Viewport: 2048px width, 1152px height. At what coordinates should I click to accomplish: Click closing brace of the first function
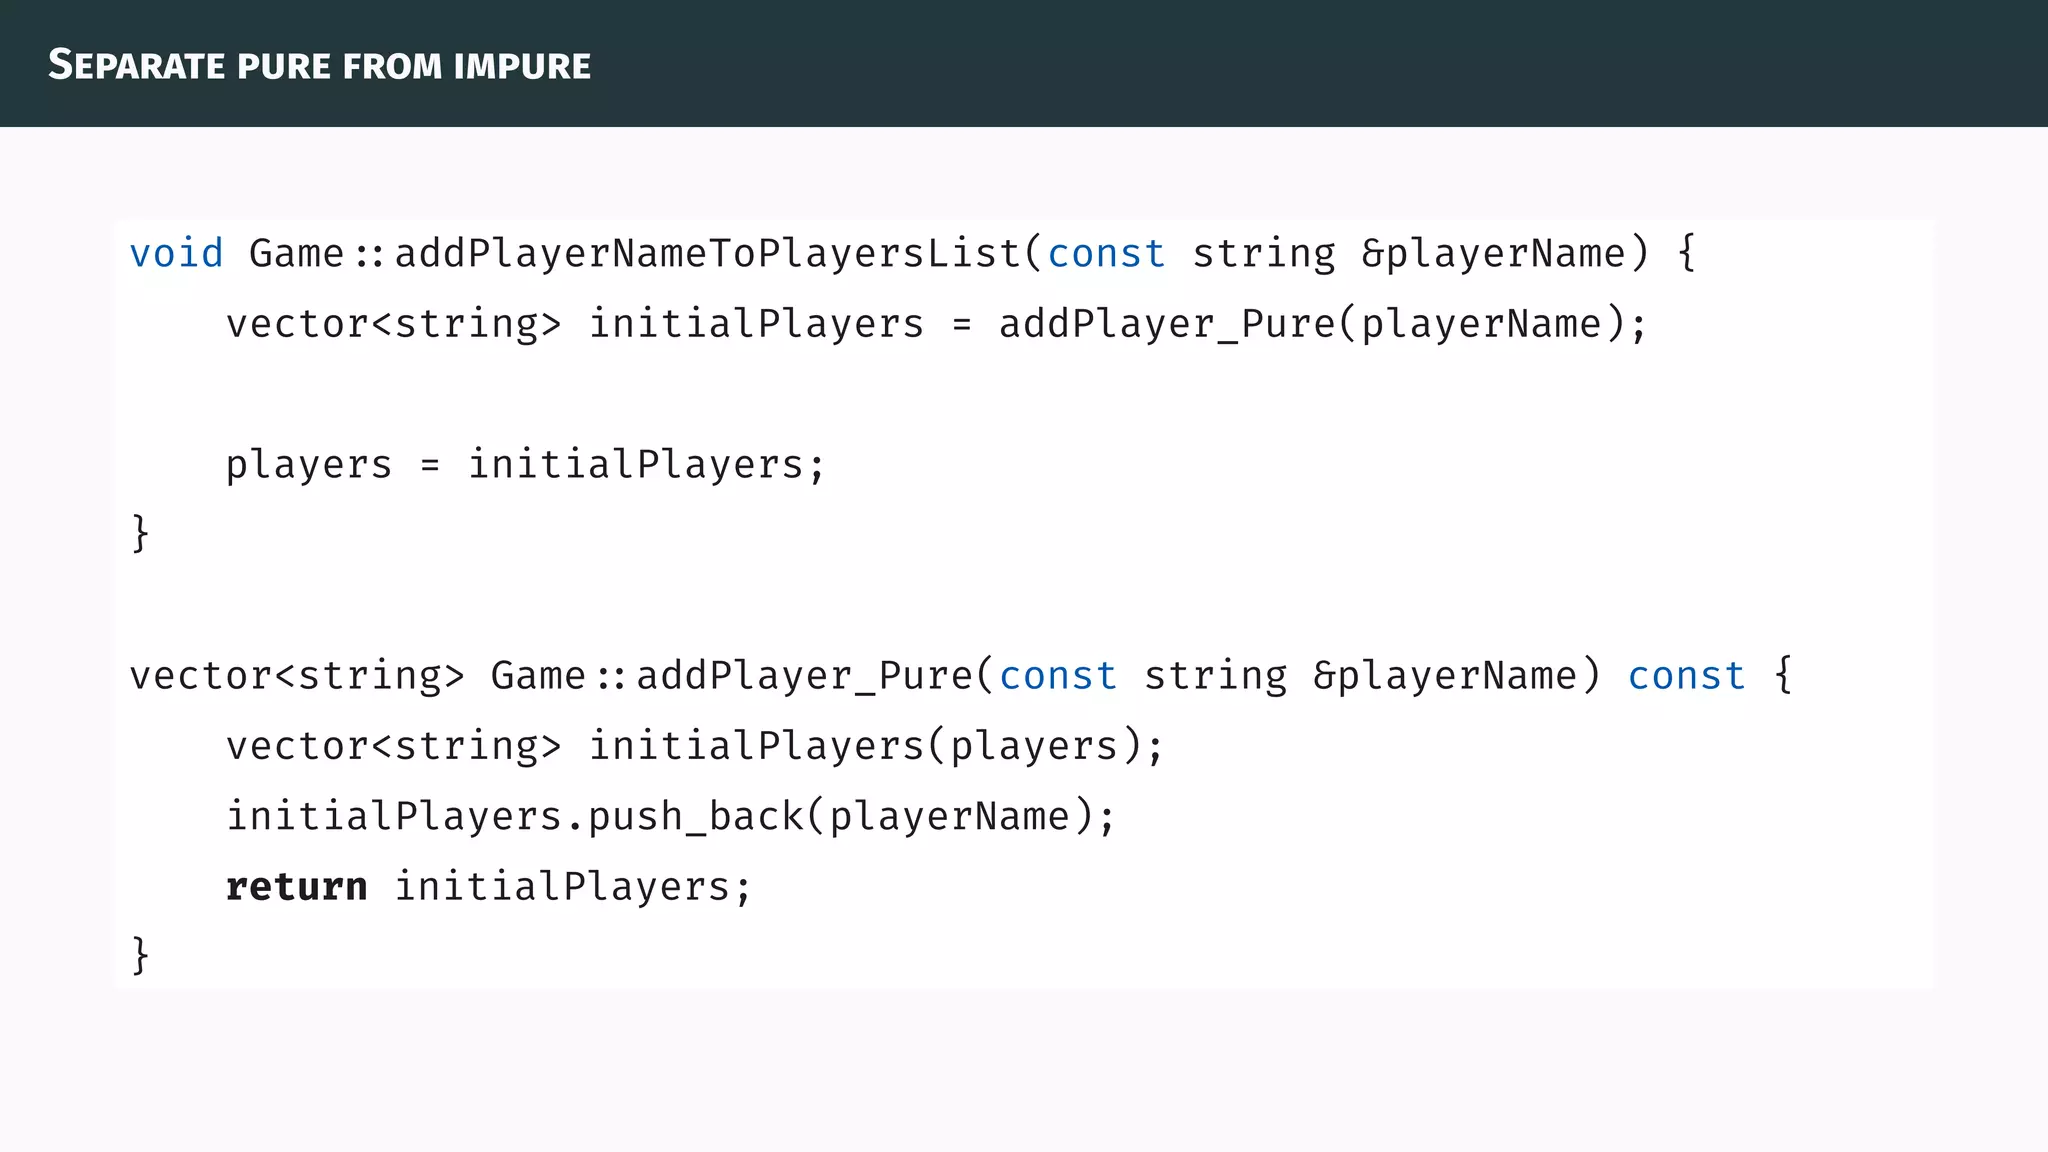coord(140,533)
